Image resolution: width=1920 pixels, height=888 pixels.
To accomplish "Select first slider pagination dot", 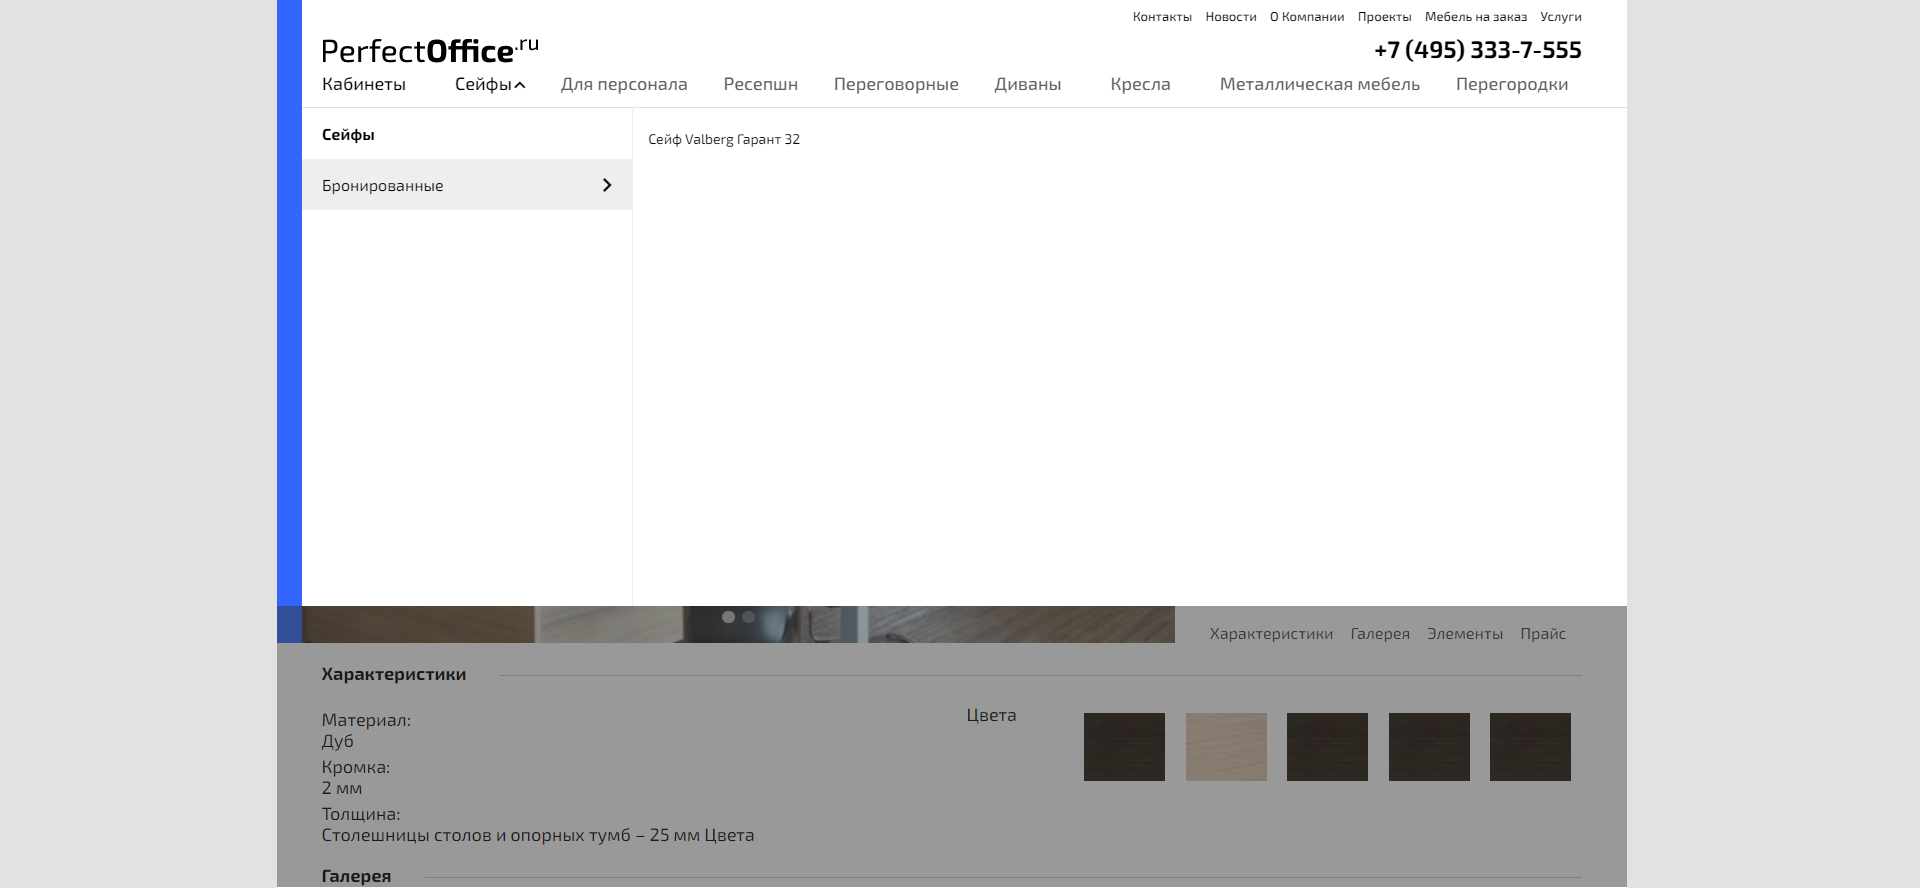I will pyautogui.click(x=728, y=617).
